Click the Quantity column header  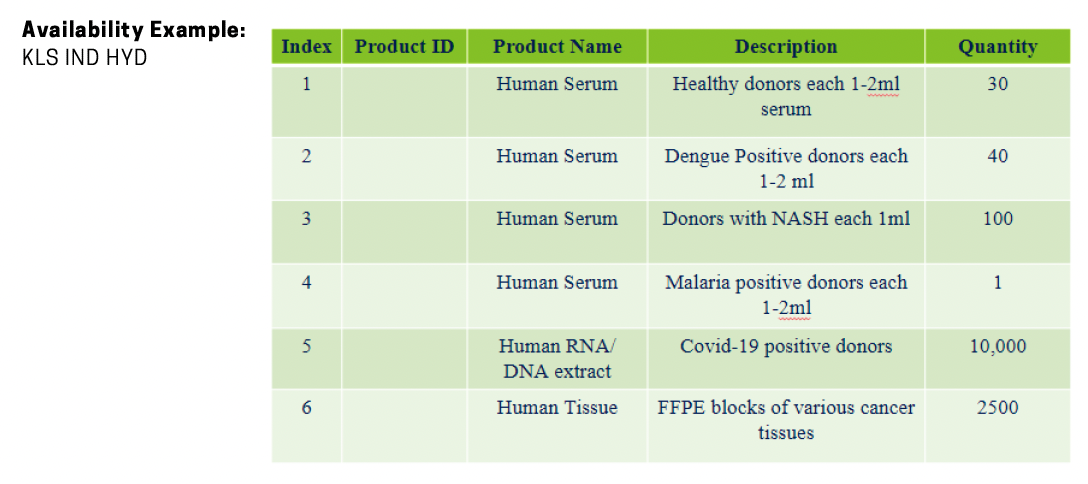tap(997, 47)
